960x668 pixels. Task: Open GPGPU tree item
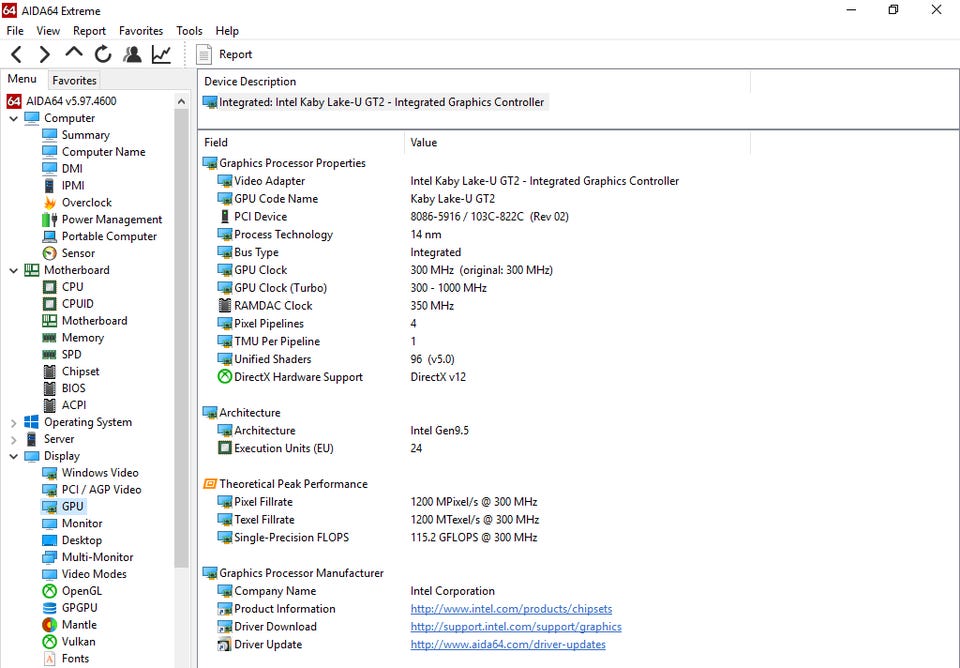tap(70, 608)
